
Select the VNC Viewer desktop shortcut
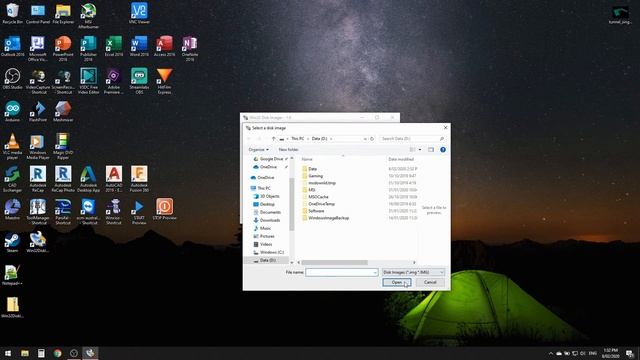coord(139,13)
